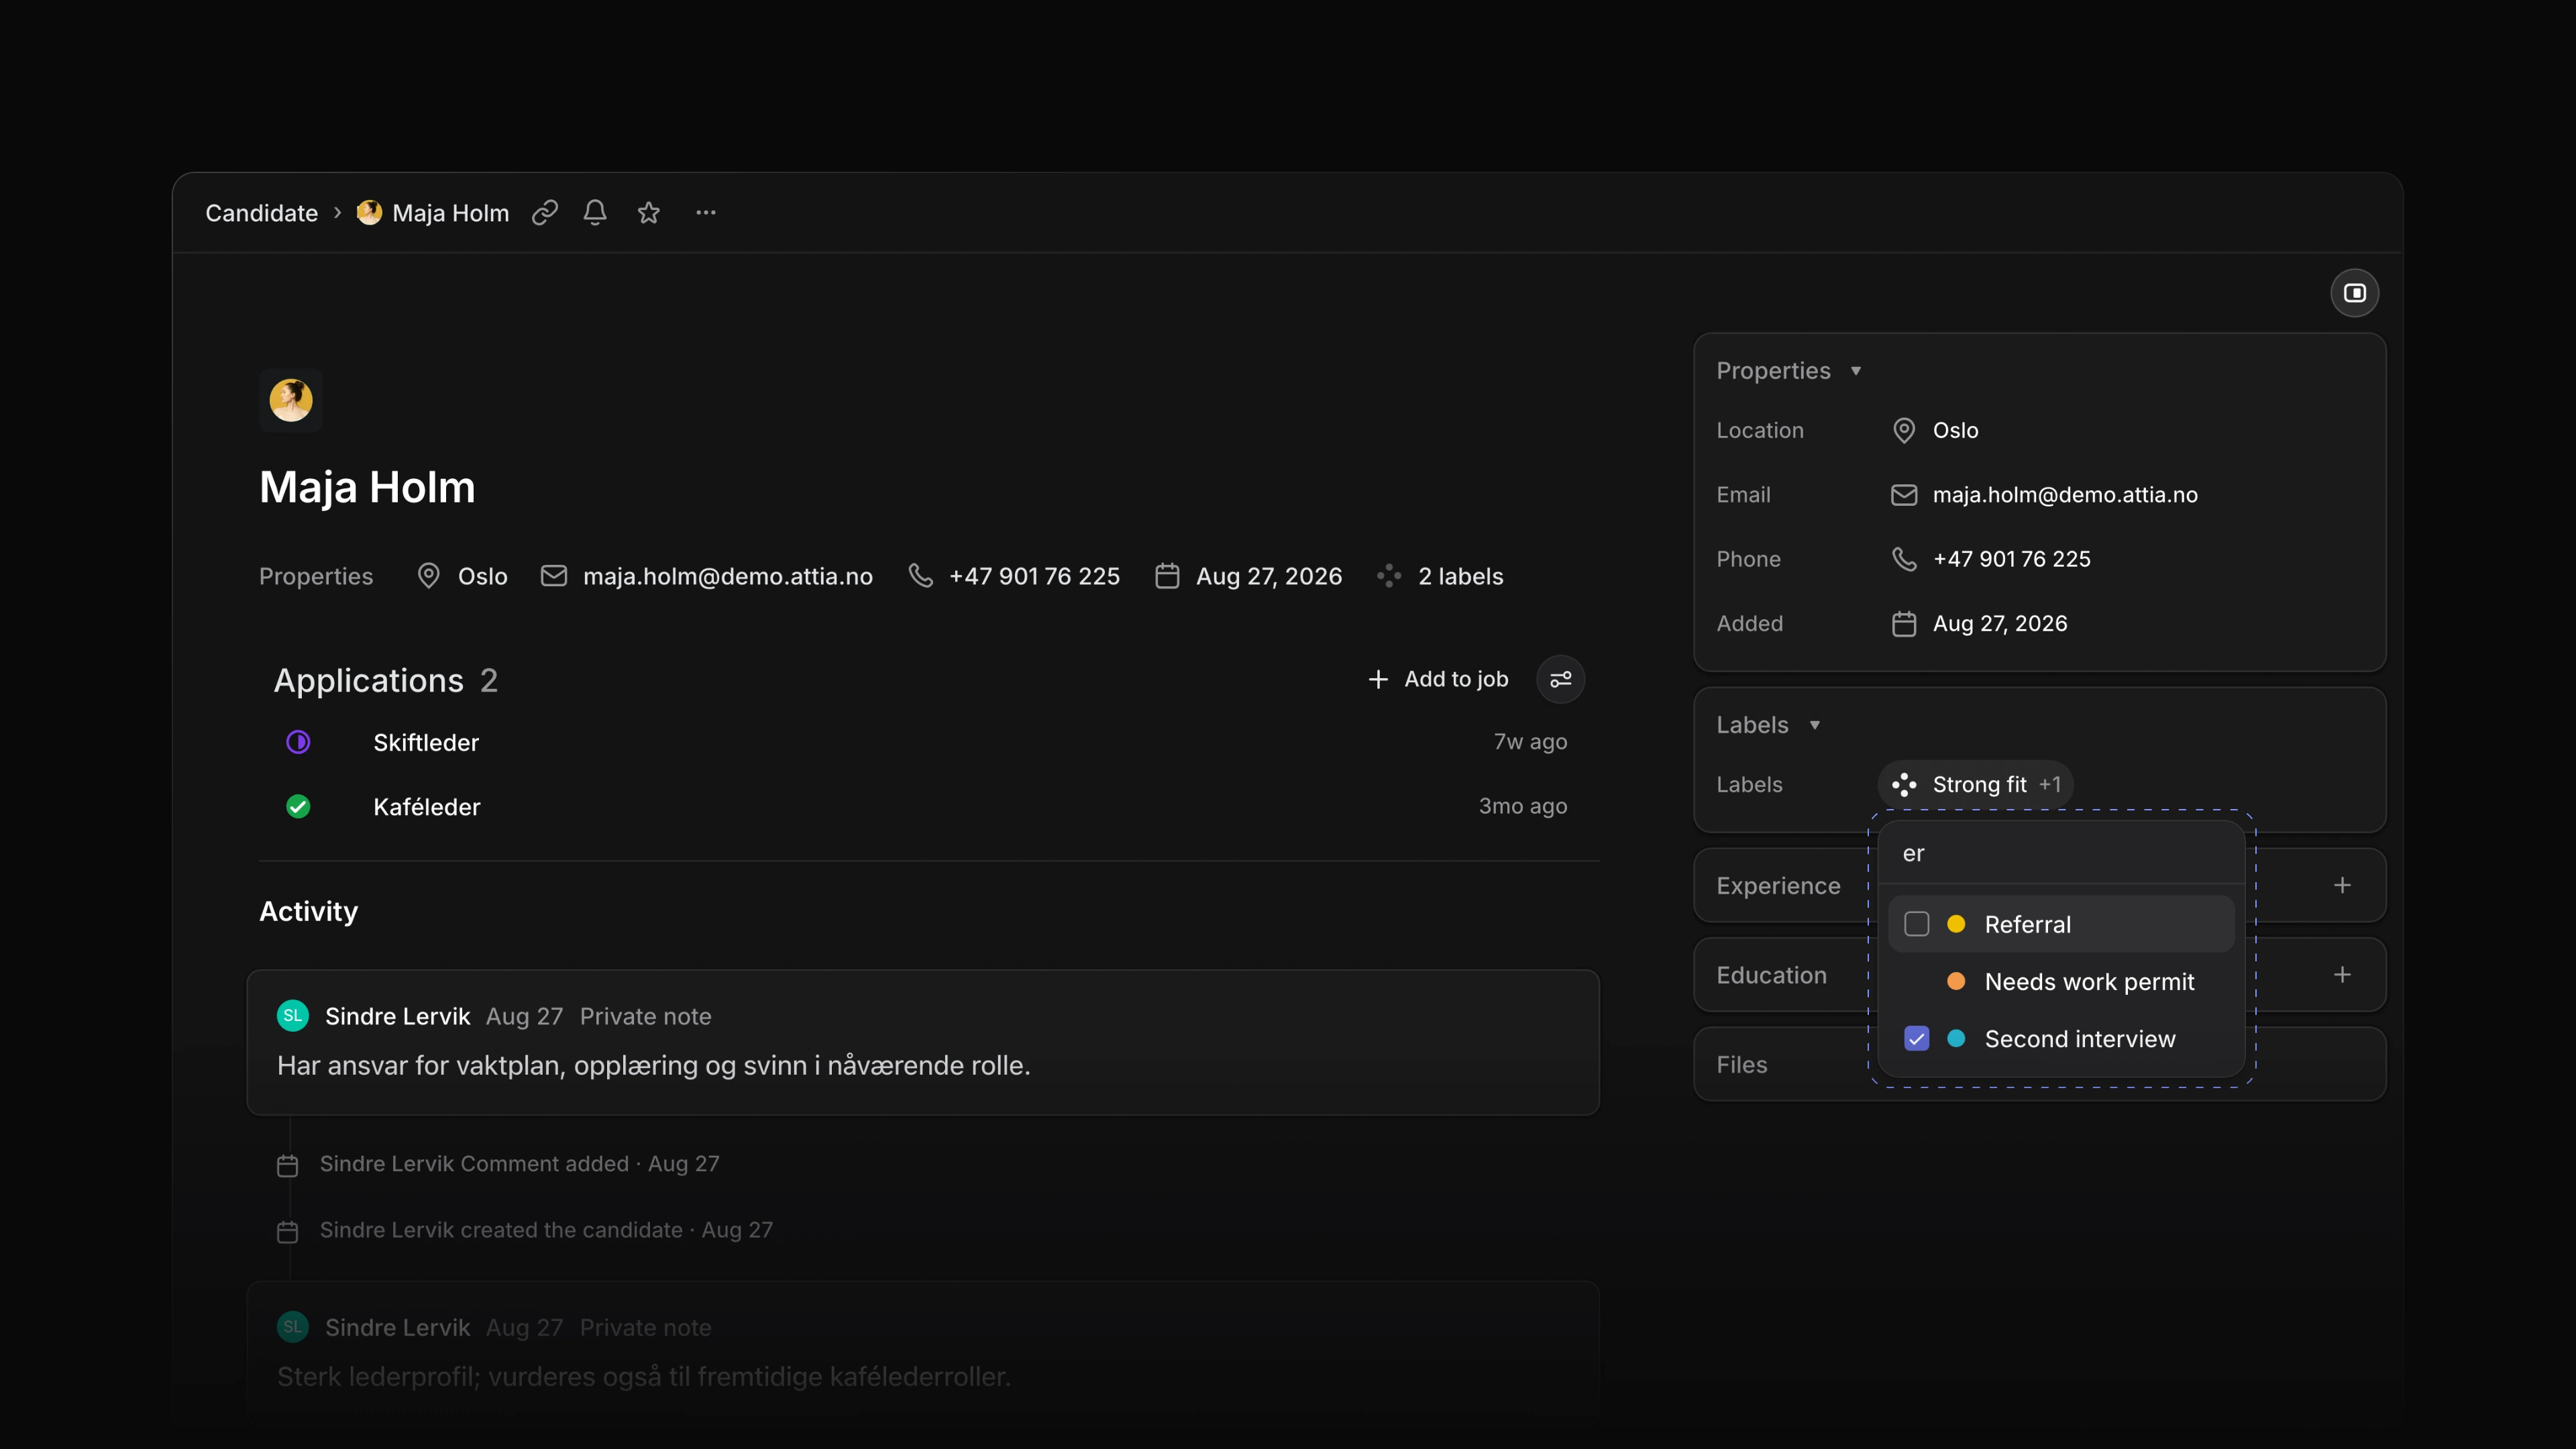Expand the Files section
This screenshot has height=1449, width=2576.
(x=1742, y=1065)
